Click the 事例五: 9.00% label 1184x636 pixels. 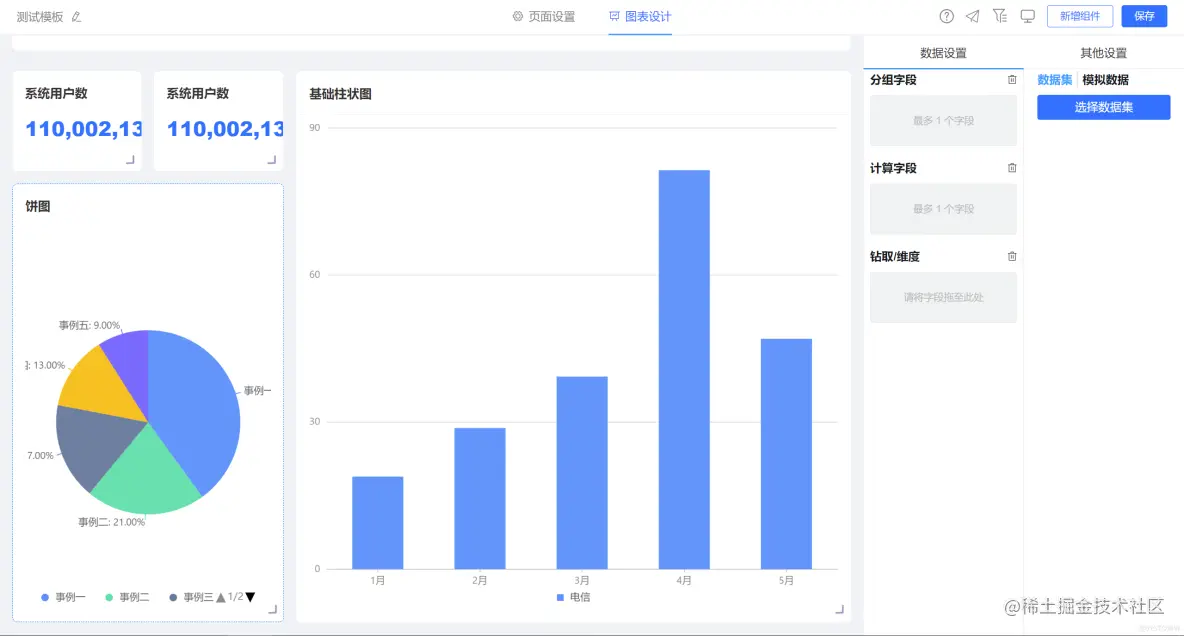click(x=89, y=325)
